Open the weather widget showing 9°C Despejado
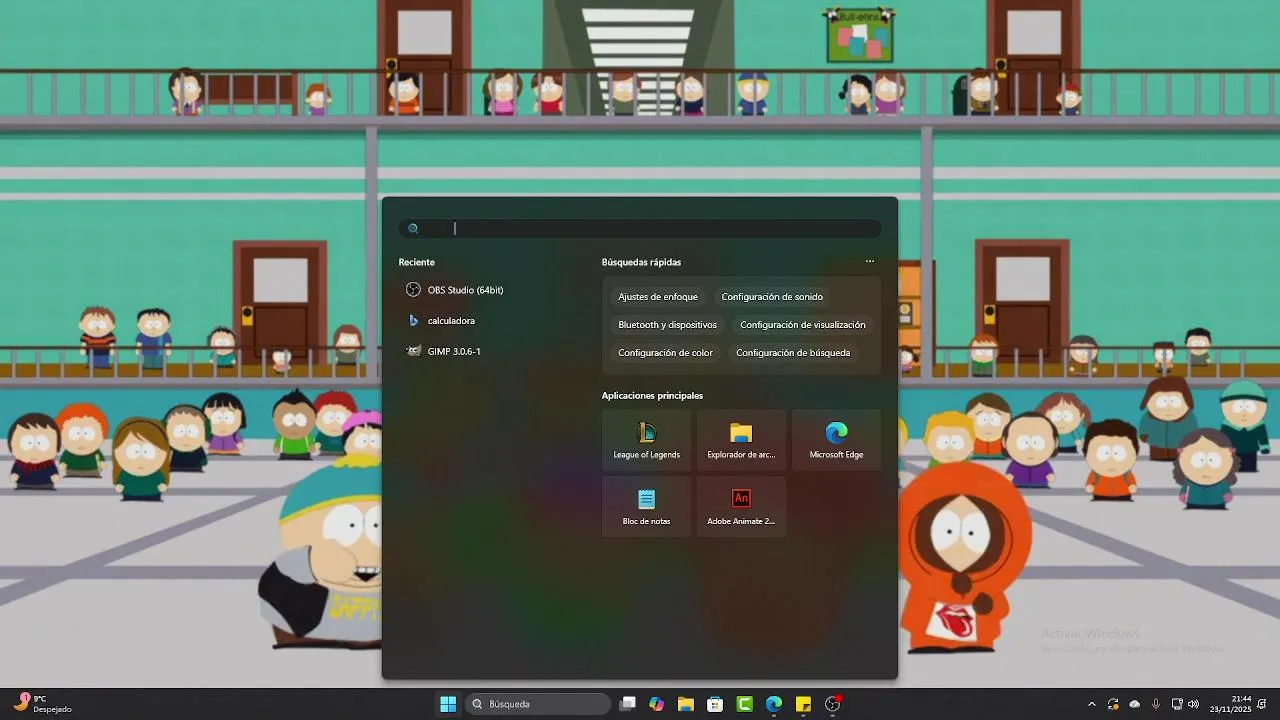Image resolution: width=1280 pixels, height=720 pixels. (x=42, y=704)
